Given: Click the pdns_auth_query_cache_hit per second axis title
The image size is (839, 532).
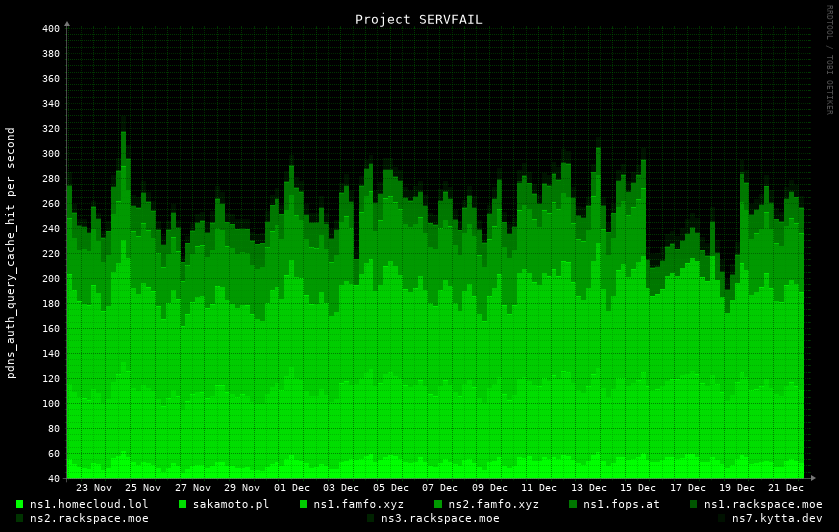Looking at the screenshot, I should [x=11, y=252].
